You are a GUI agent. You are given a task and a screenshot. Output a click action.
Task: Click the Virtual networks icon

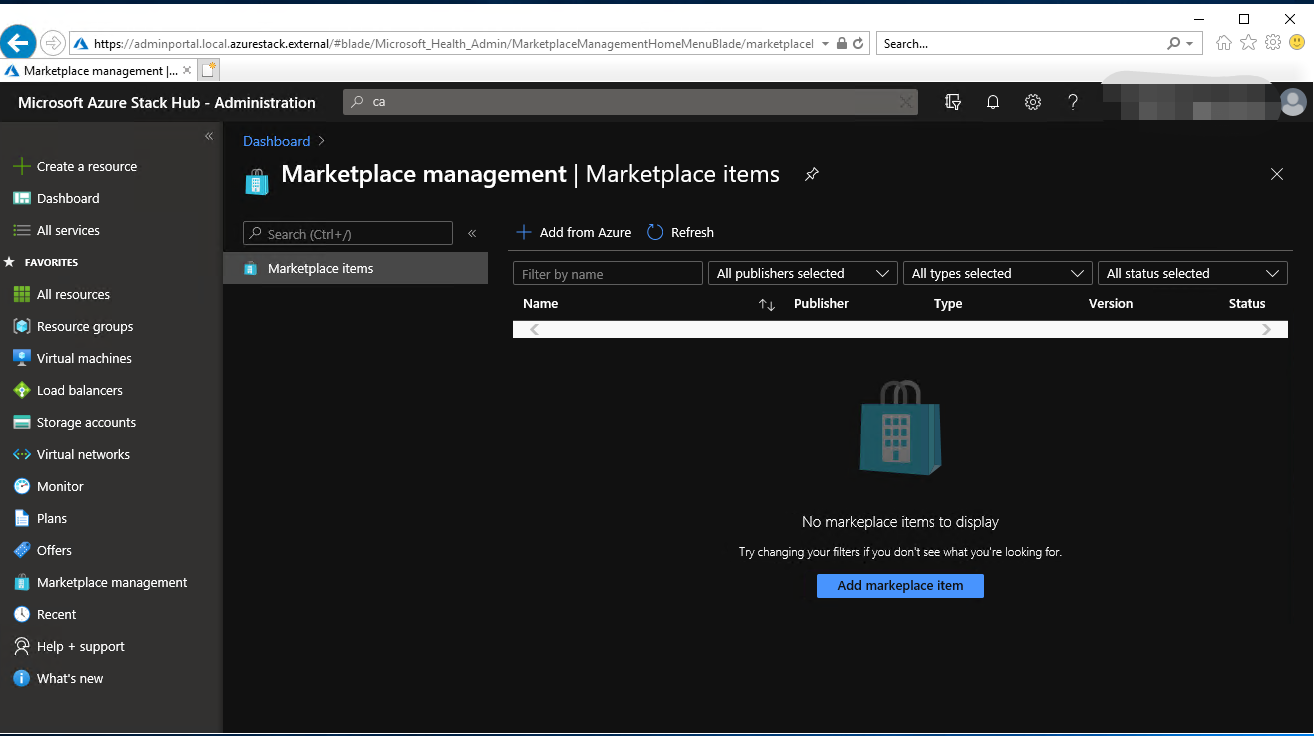[21, 454]
